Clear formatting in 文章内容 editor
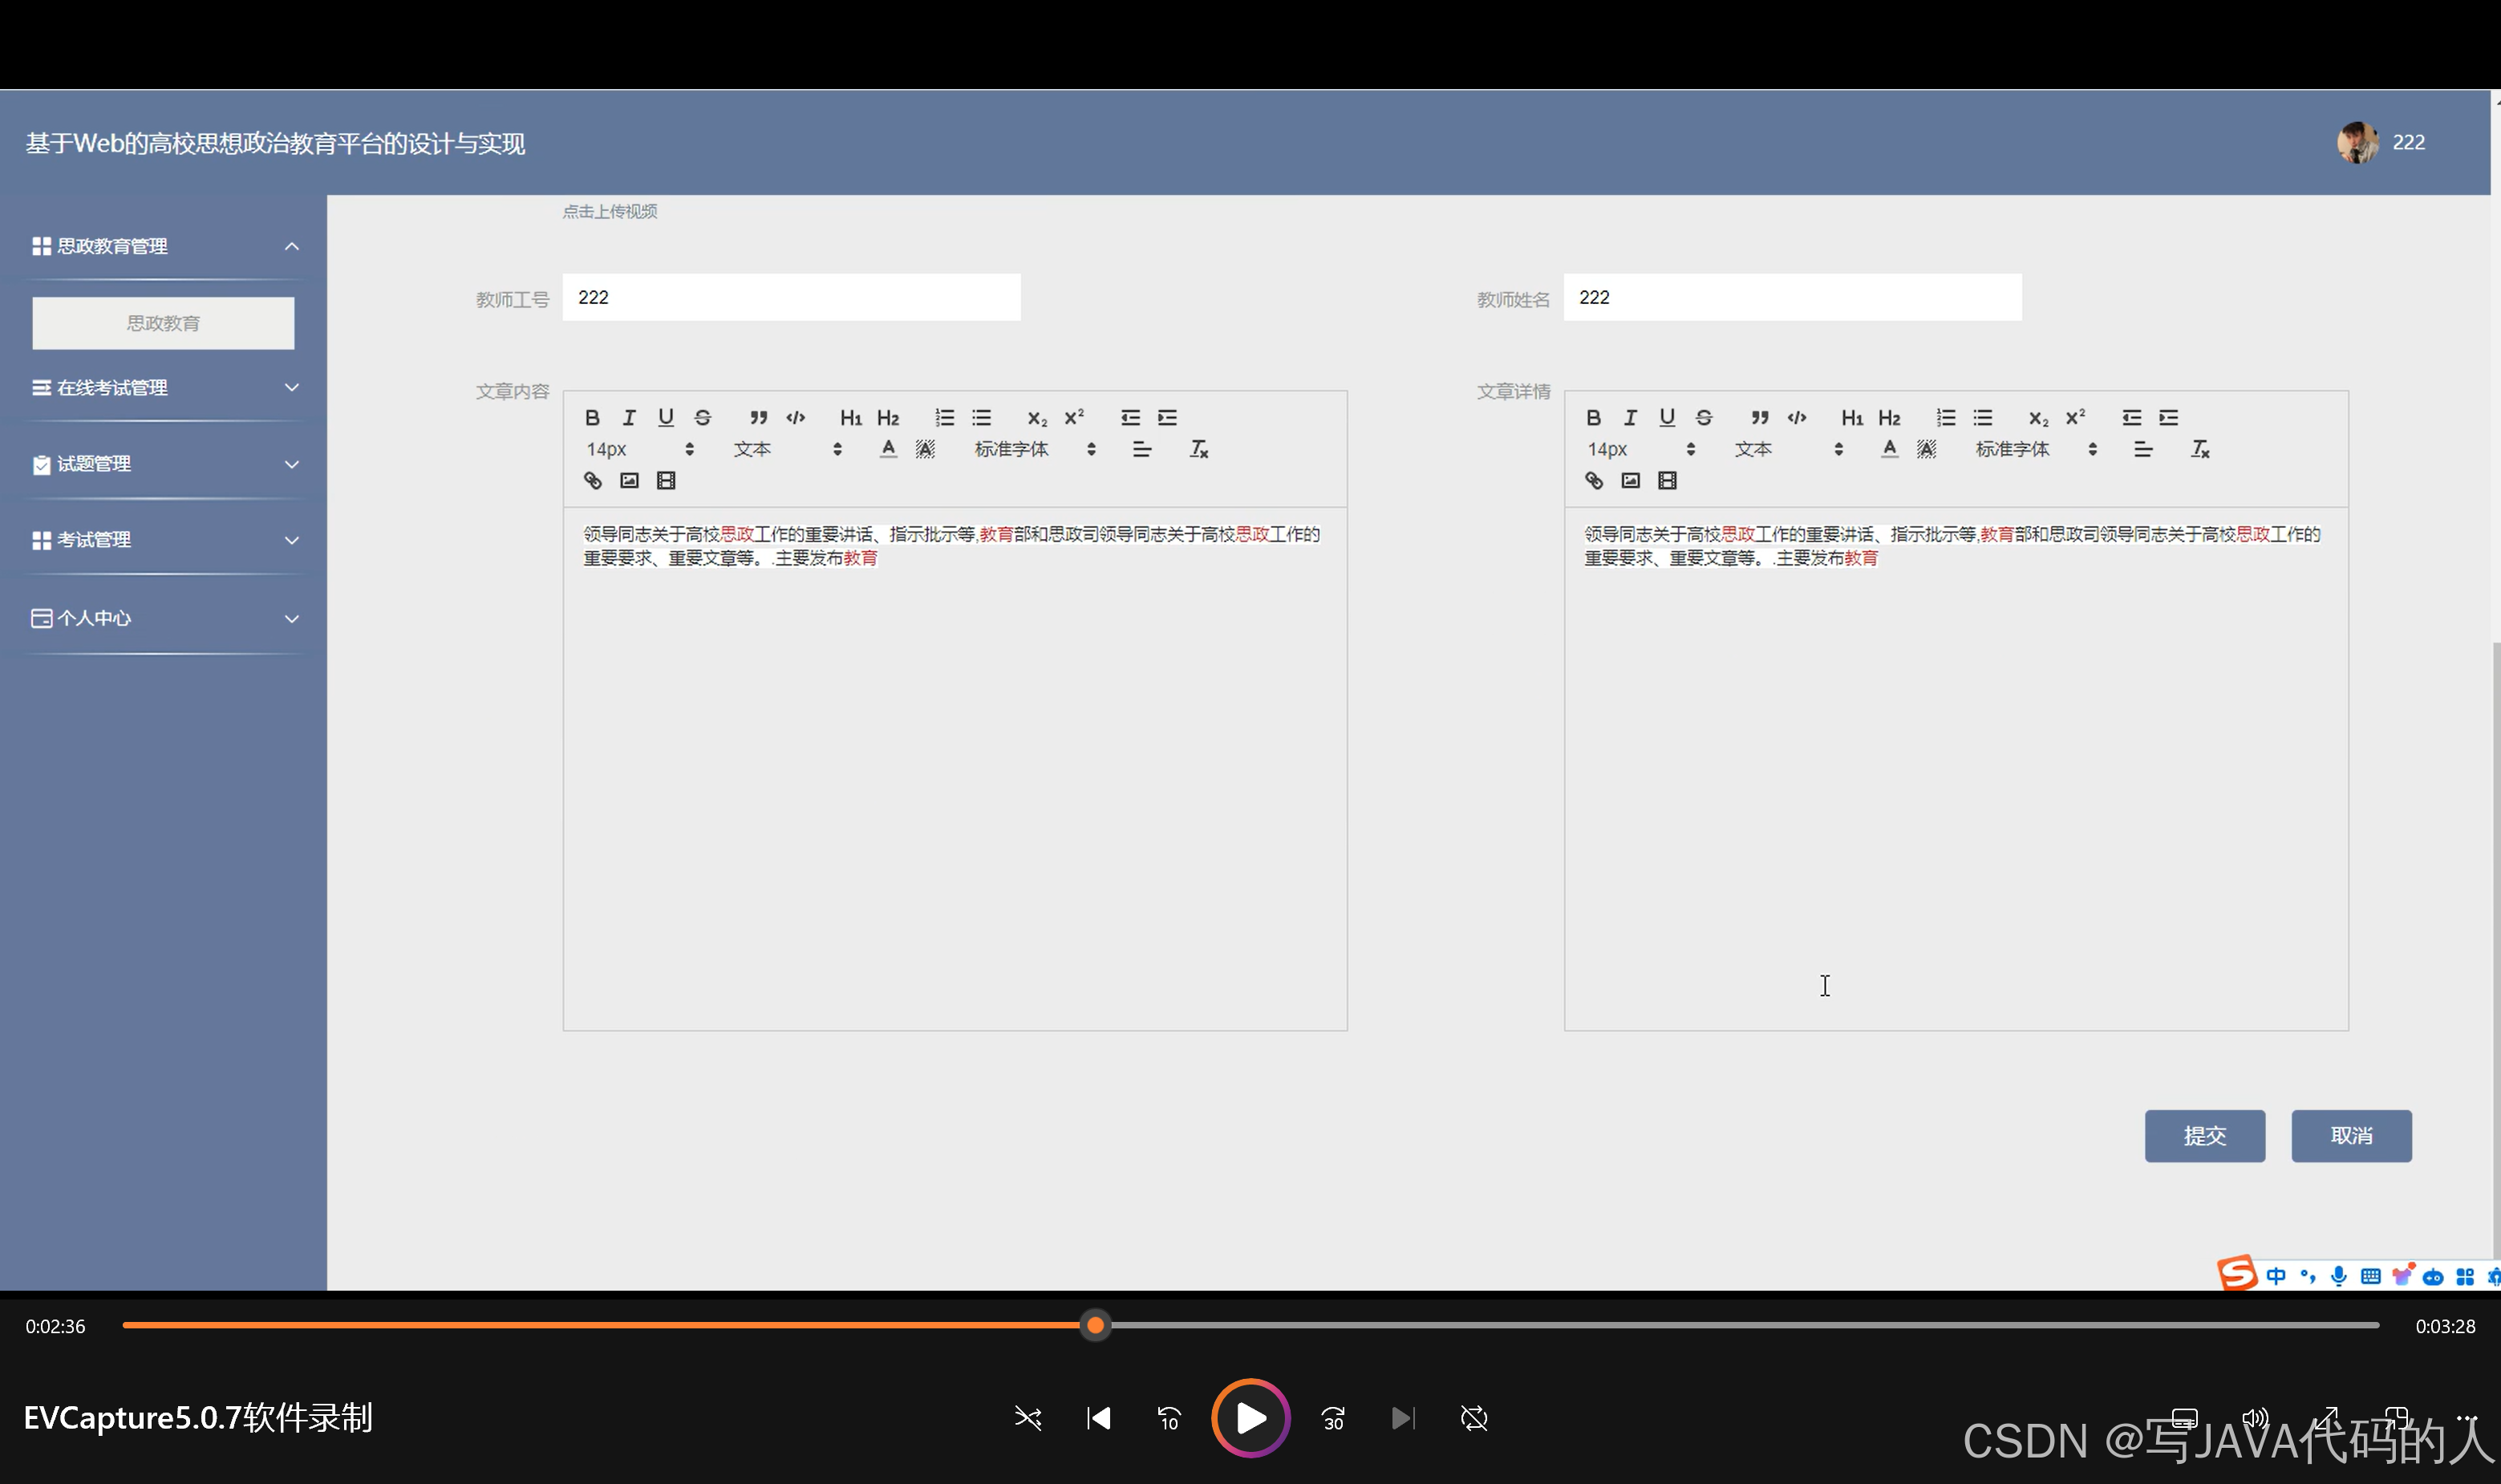Viewport: 2501px width, 1484px height. click(1198, 450)
